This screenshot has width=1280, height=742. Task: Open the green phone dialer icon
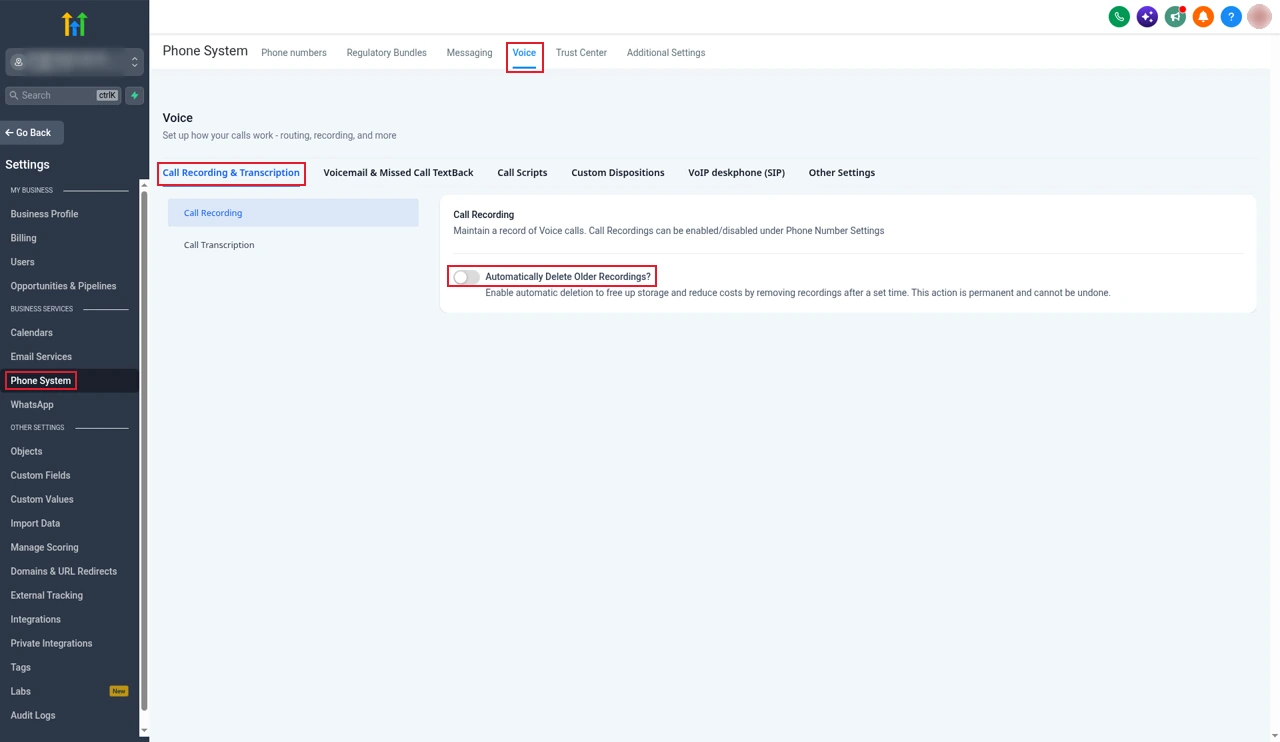tap(1119, 17)
